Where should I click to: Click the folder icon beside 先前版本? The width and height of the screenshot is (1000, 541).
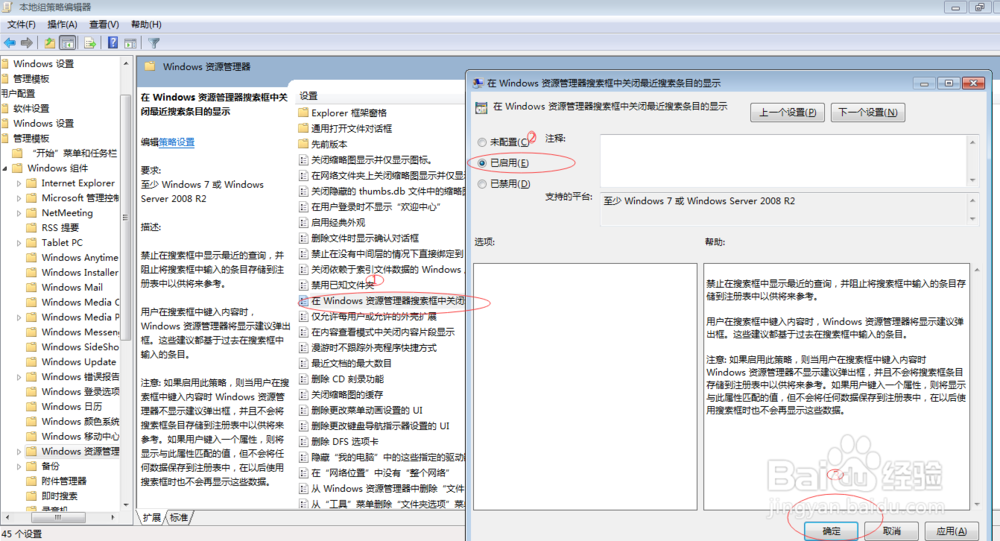(304, 144)
